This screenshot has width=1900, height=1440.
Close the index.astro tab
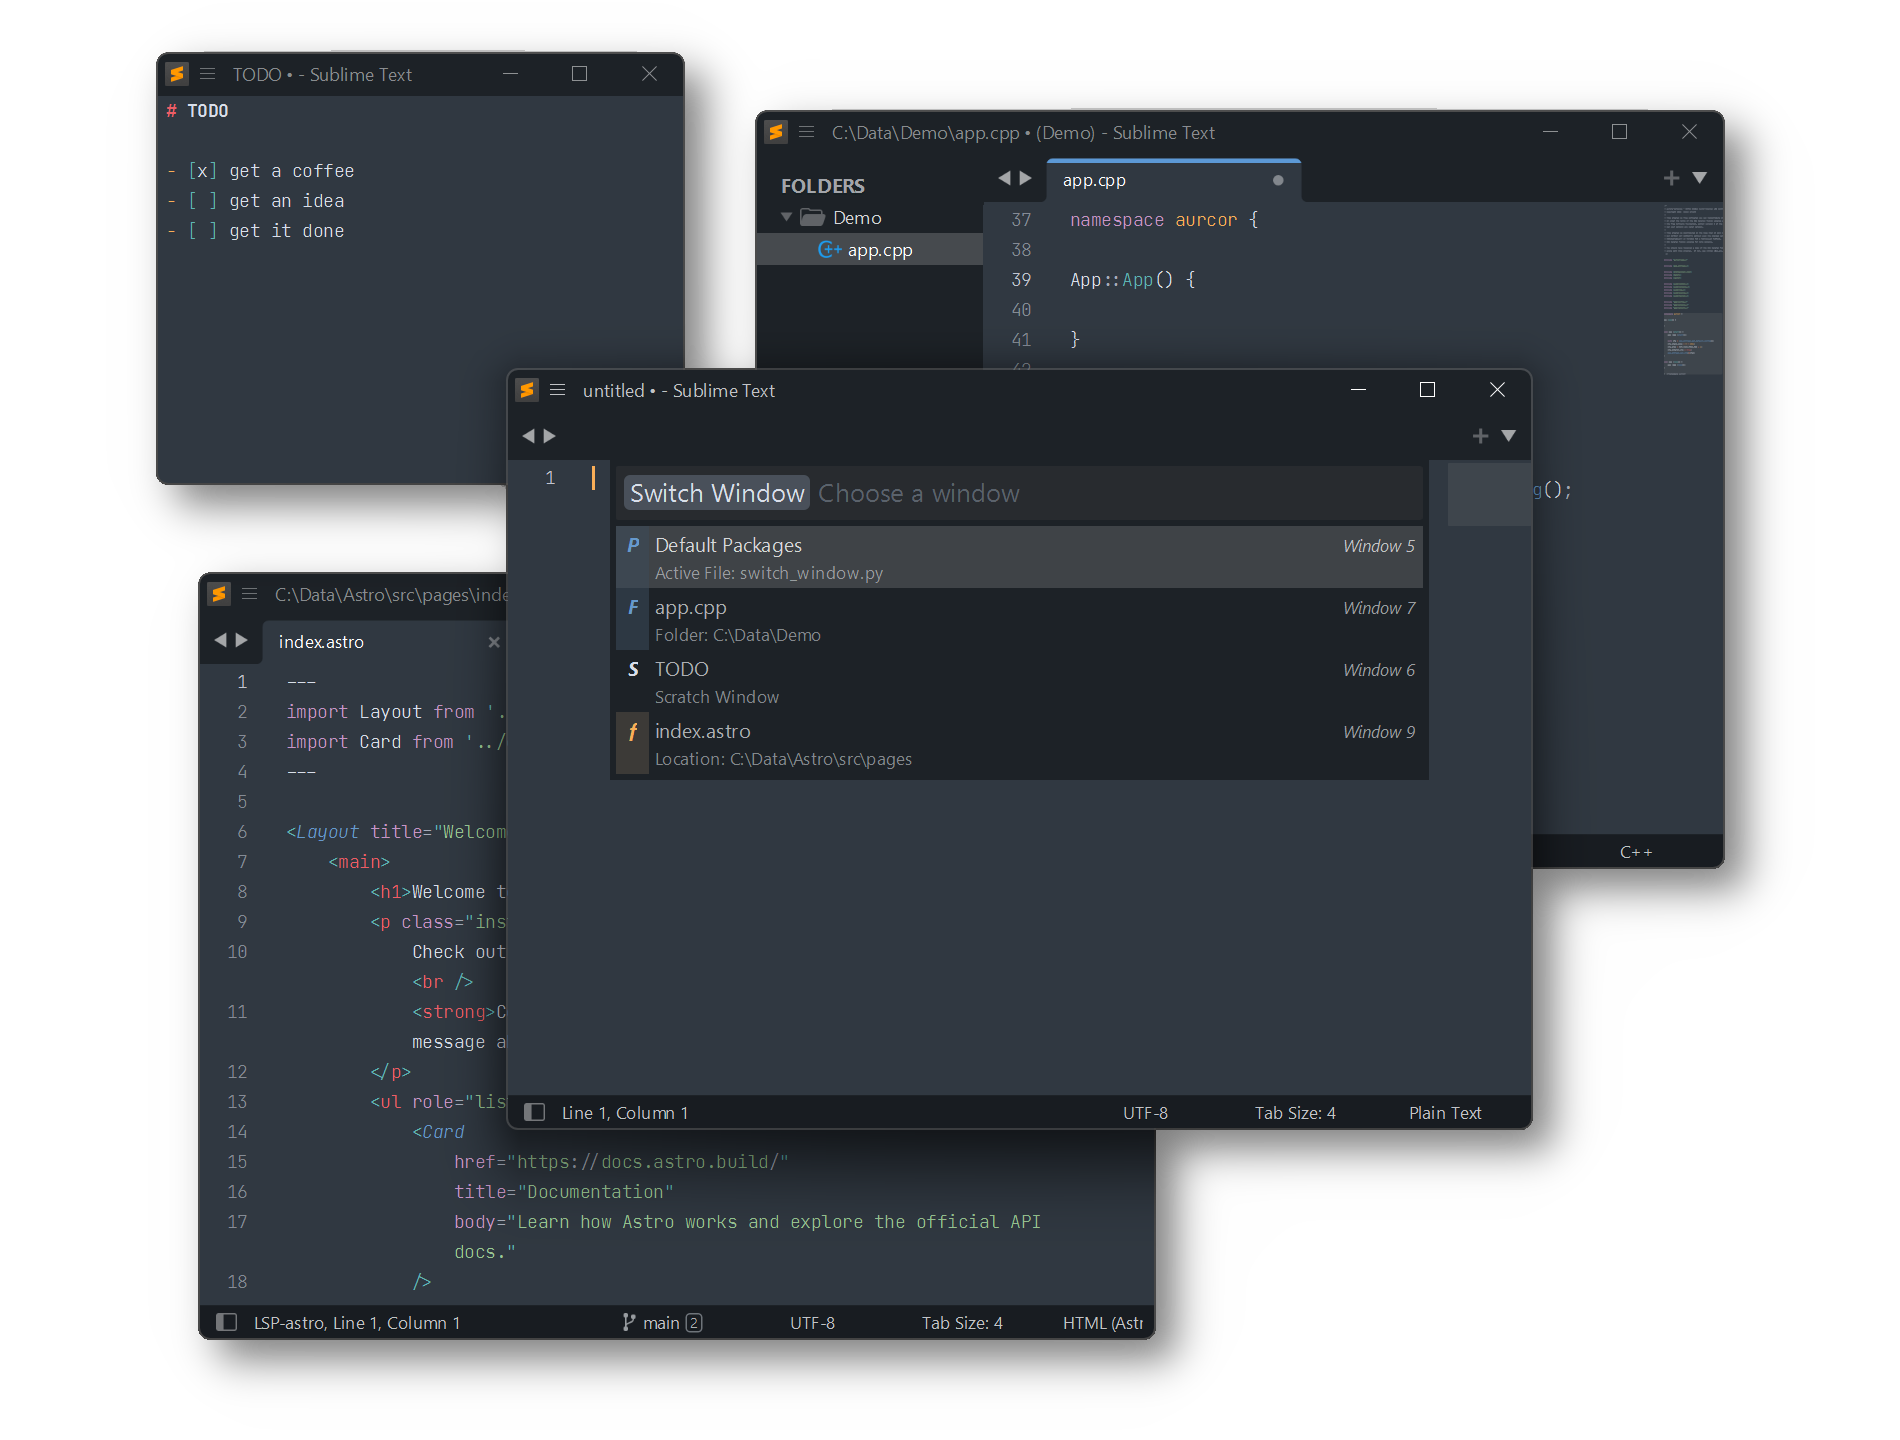point(494,642)
